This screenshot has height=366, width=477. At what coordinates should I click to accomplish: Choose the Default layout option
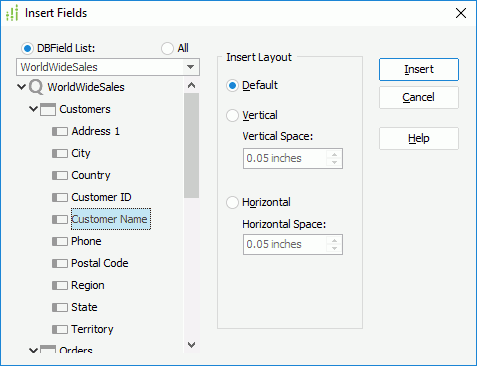232,86
